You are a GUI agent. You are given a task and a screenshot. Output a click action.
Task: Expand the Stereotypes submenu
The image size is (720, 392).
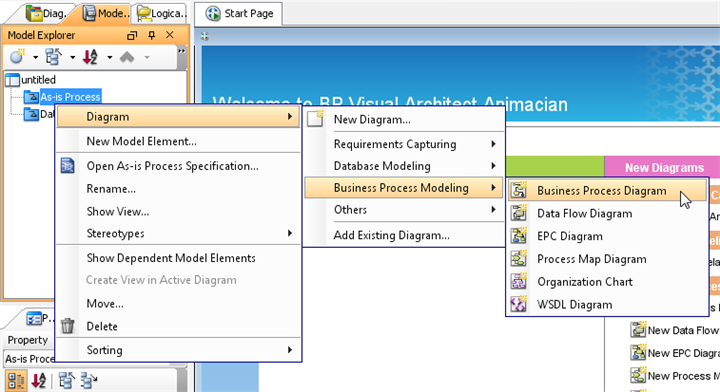click(178, 234)
